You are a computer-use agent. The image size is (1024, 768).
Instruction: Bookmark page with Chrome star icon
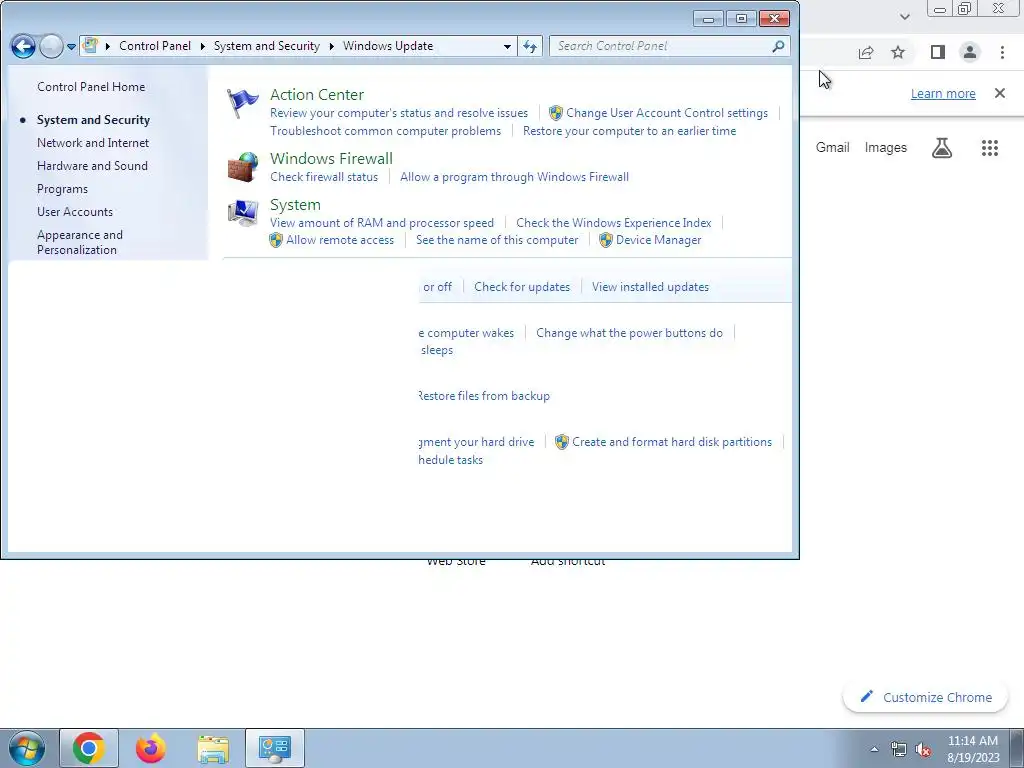[898, 52]
